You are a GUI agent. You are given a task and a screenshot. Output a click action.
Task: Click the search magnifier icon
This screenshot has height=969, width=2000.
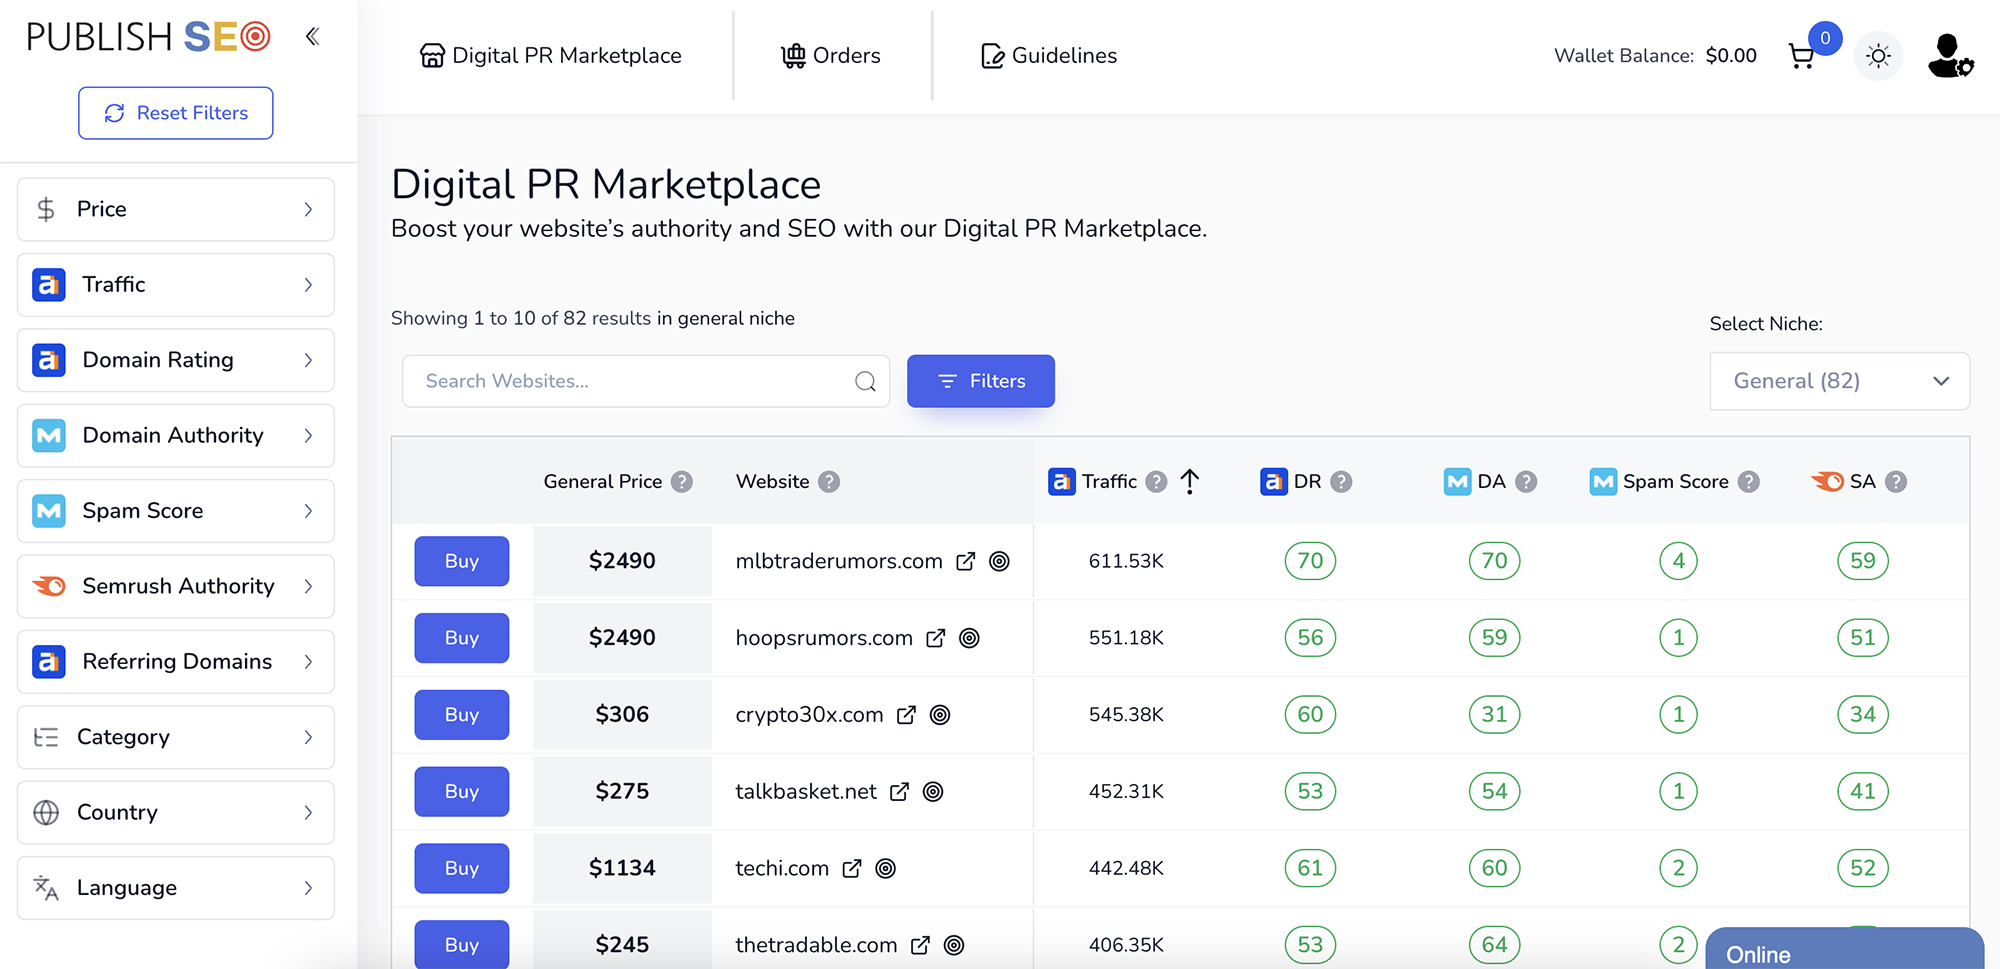(x=865, y=381)
